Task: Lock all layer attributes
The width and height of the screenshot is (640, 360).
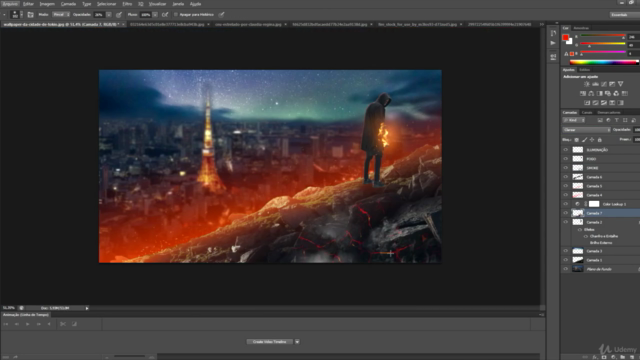Action: tap(600, 140)
